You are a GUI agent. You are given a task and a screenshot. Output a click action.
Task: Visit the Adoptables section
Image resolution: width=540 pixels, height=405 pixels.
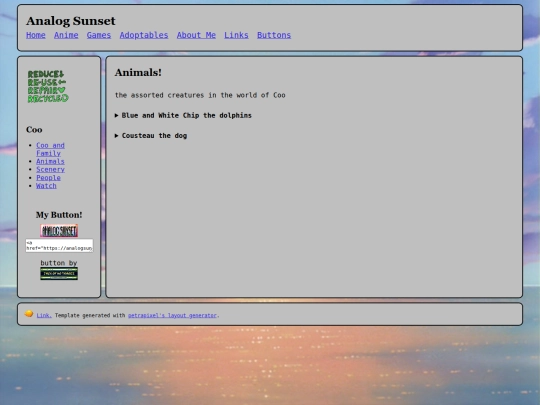tap(144, 35)
